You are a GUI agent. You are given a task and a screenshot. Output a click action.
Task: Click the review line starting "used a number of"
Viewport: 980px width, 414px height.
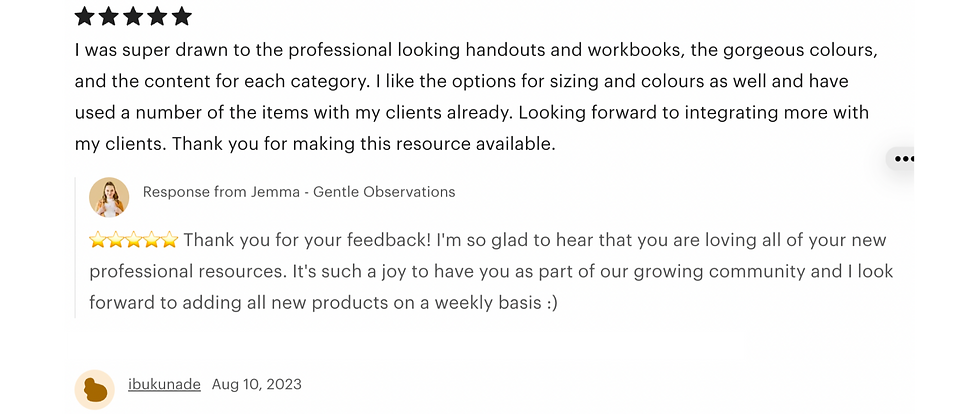coord(471,112)
